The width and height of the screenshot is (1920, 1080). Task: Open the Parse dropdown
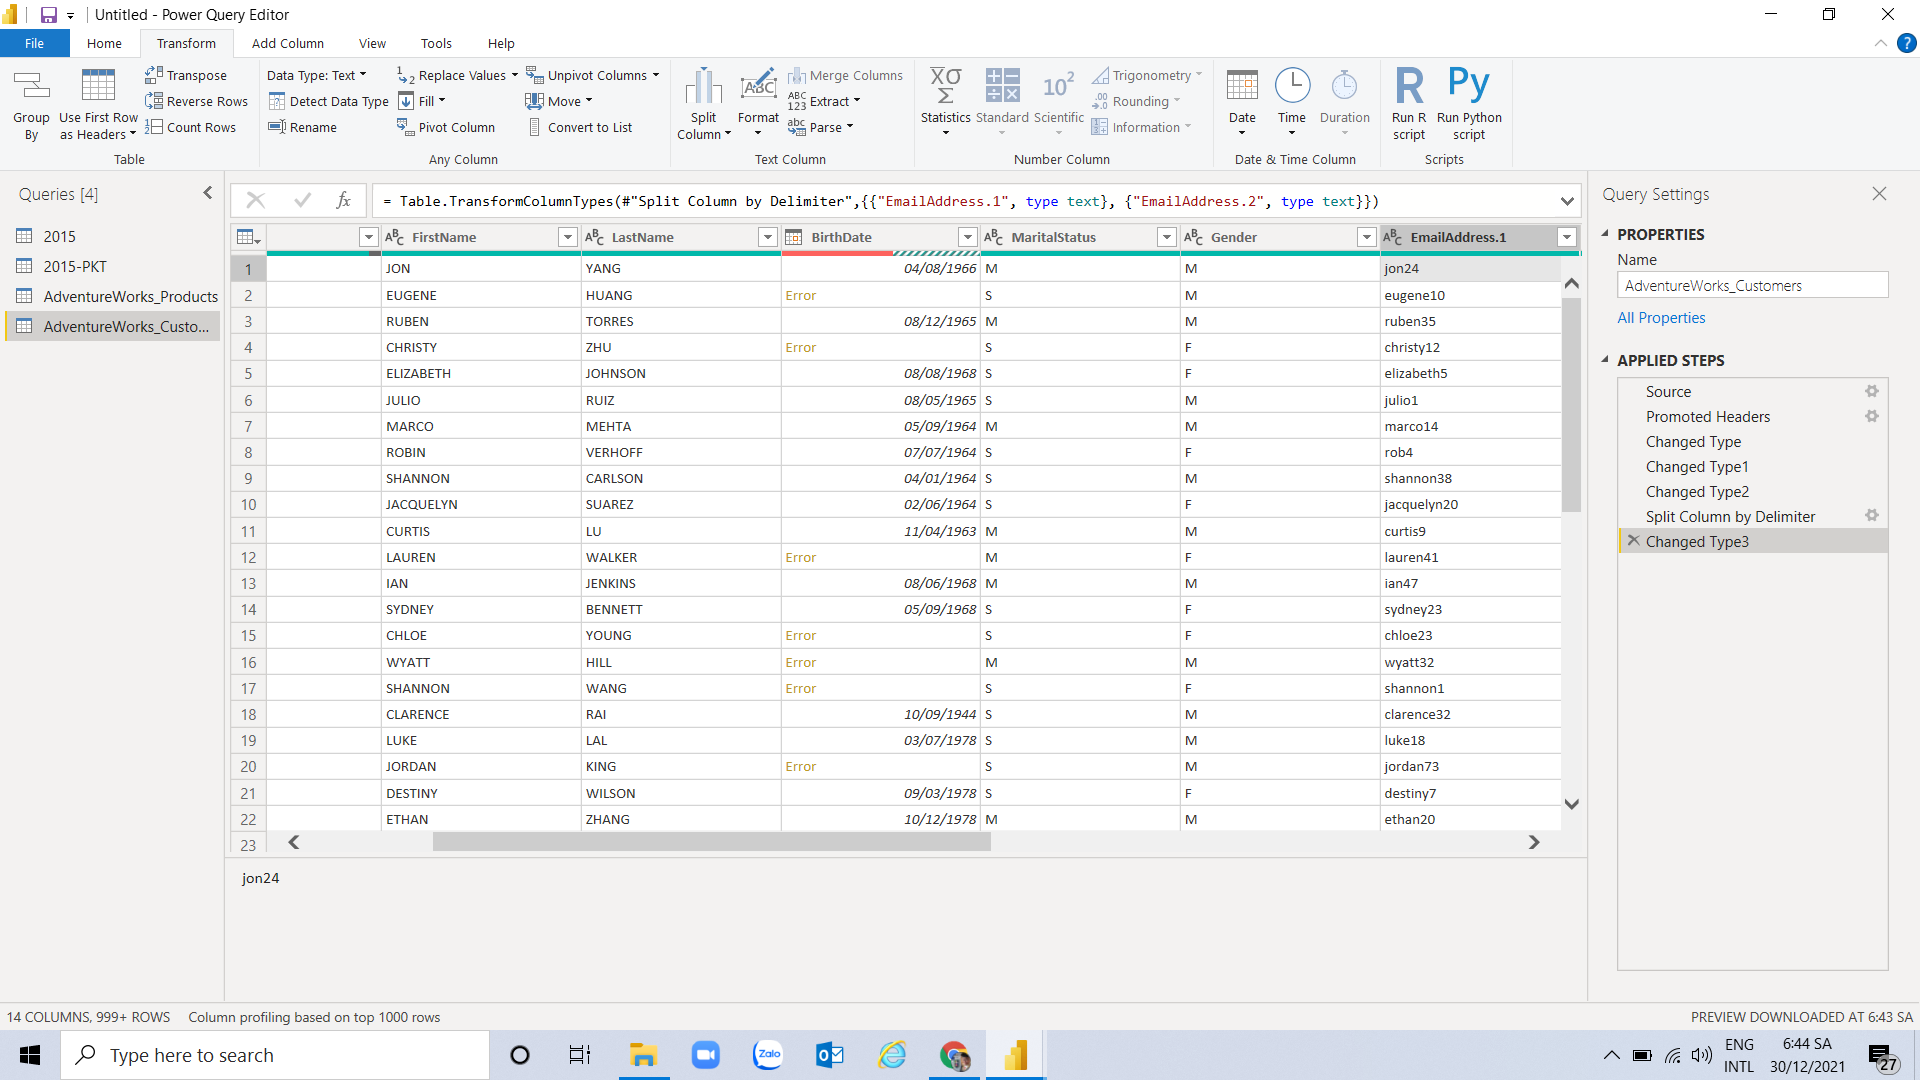click(x=820, y=127)
